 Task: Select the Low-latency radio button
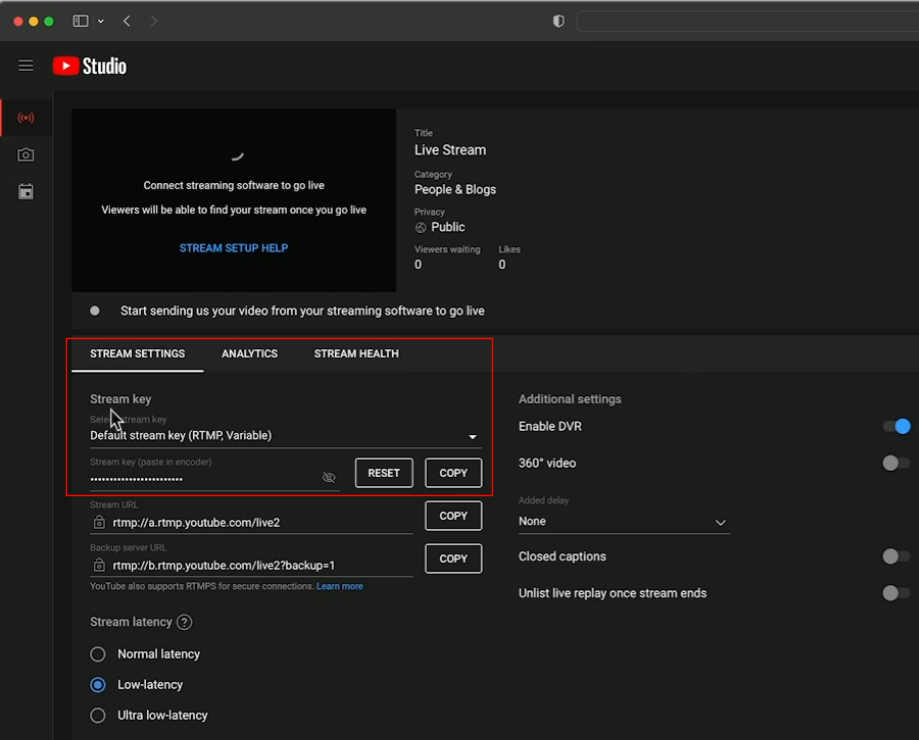(98, 684)
